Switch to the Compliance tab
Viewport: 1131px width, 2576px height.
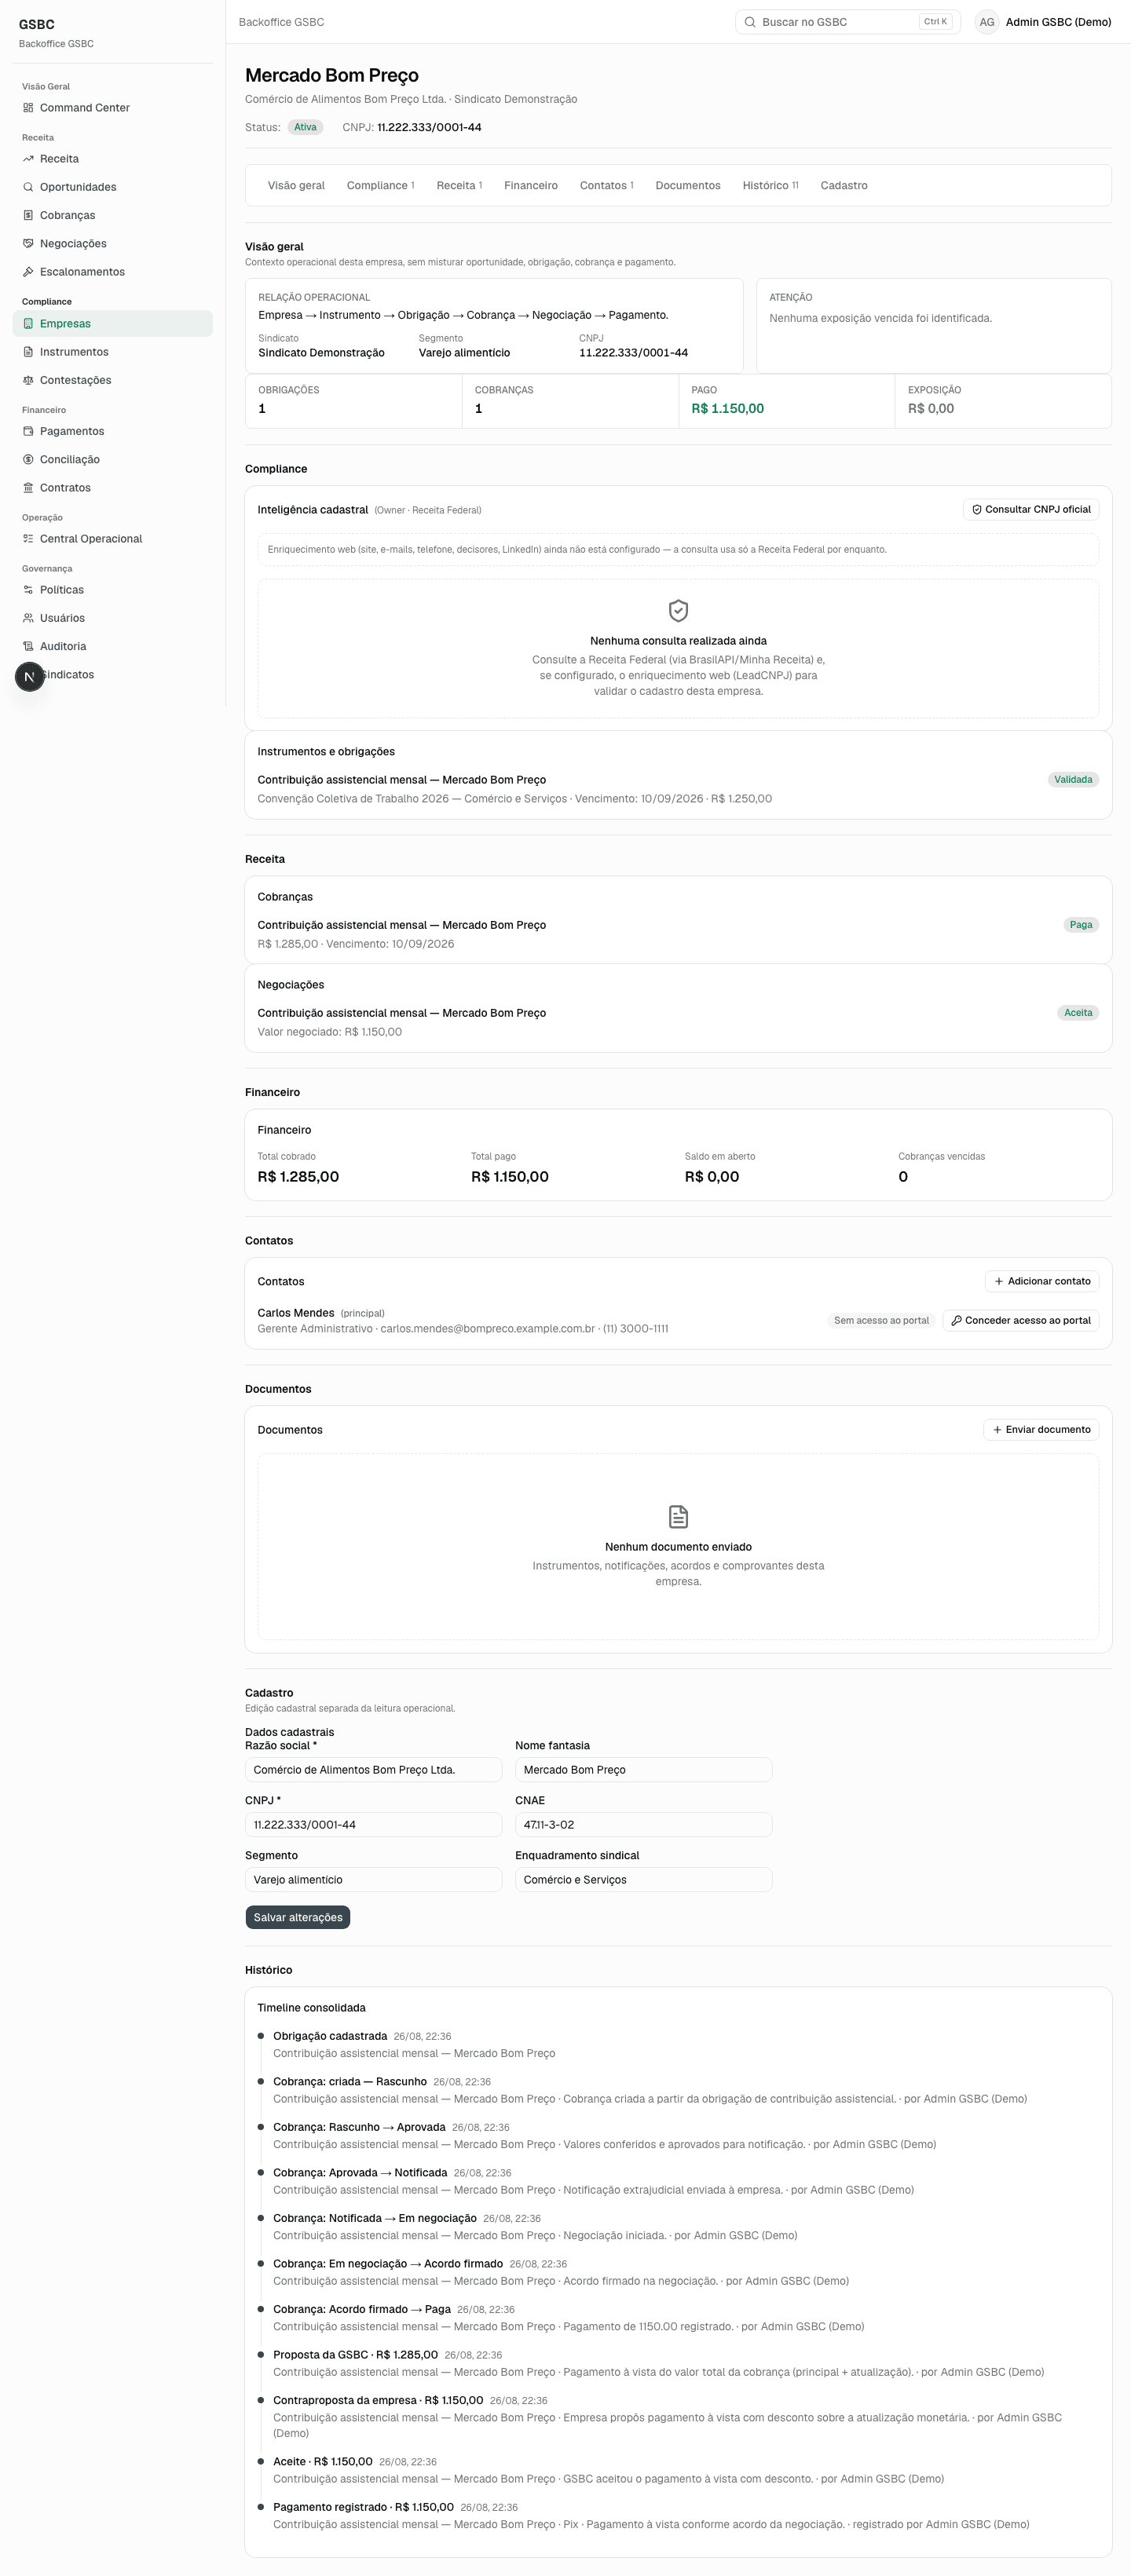[380, 186]
